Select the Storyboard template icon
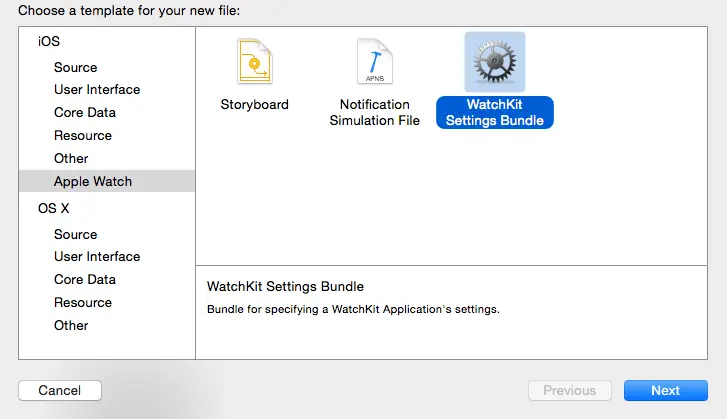The width and height of the screenshot is (727, 419). [254, 62]
